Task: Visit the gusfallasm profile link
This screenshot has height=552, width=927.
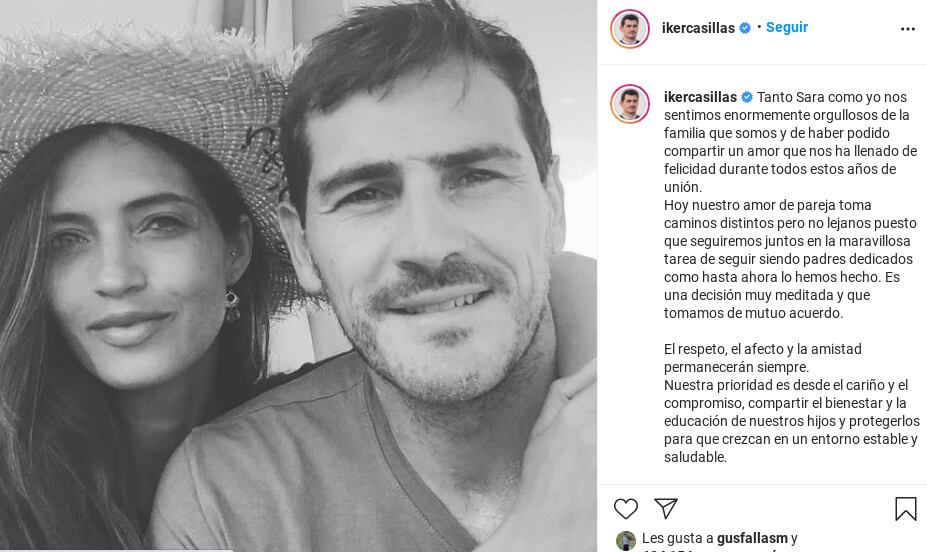Action: [752, 538]
